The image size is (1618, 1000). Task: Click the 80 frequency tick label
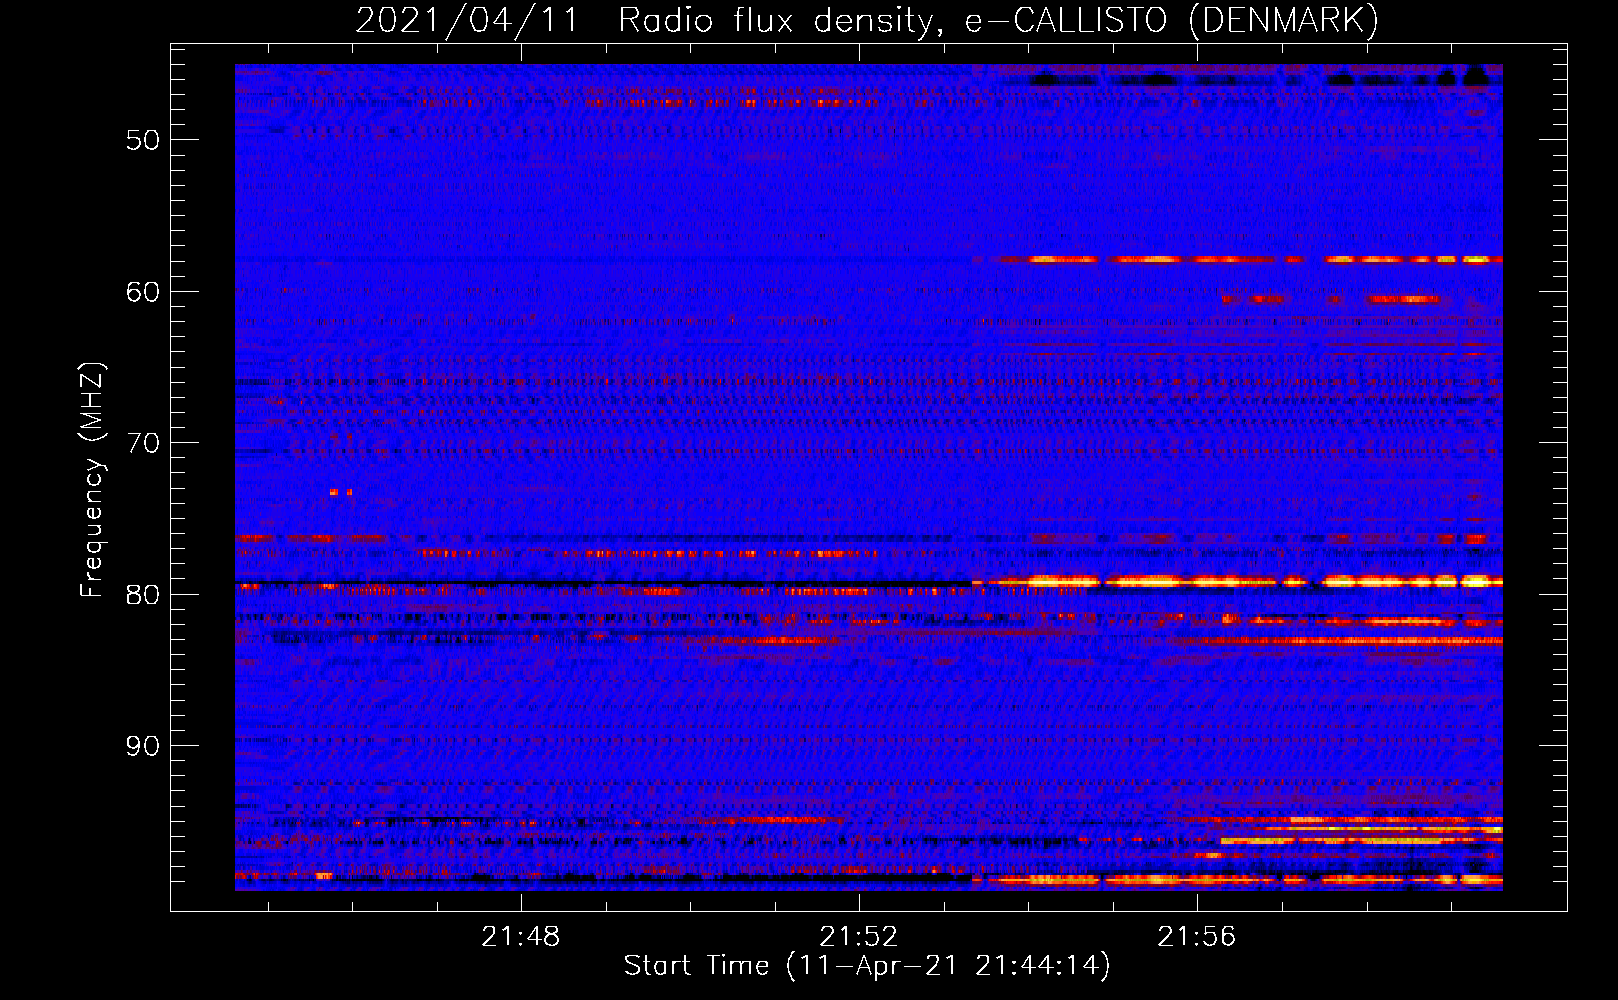point(143,595)
